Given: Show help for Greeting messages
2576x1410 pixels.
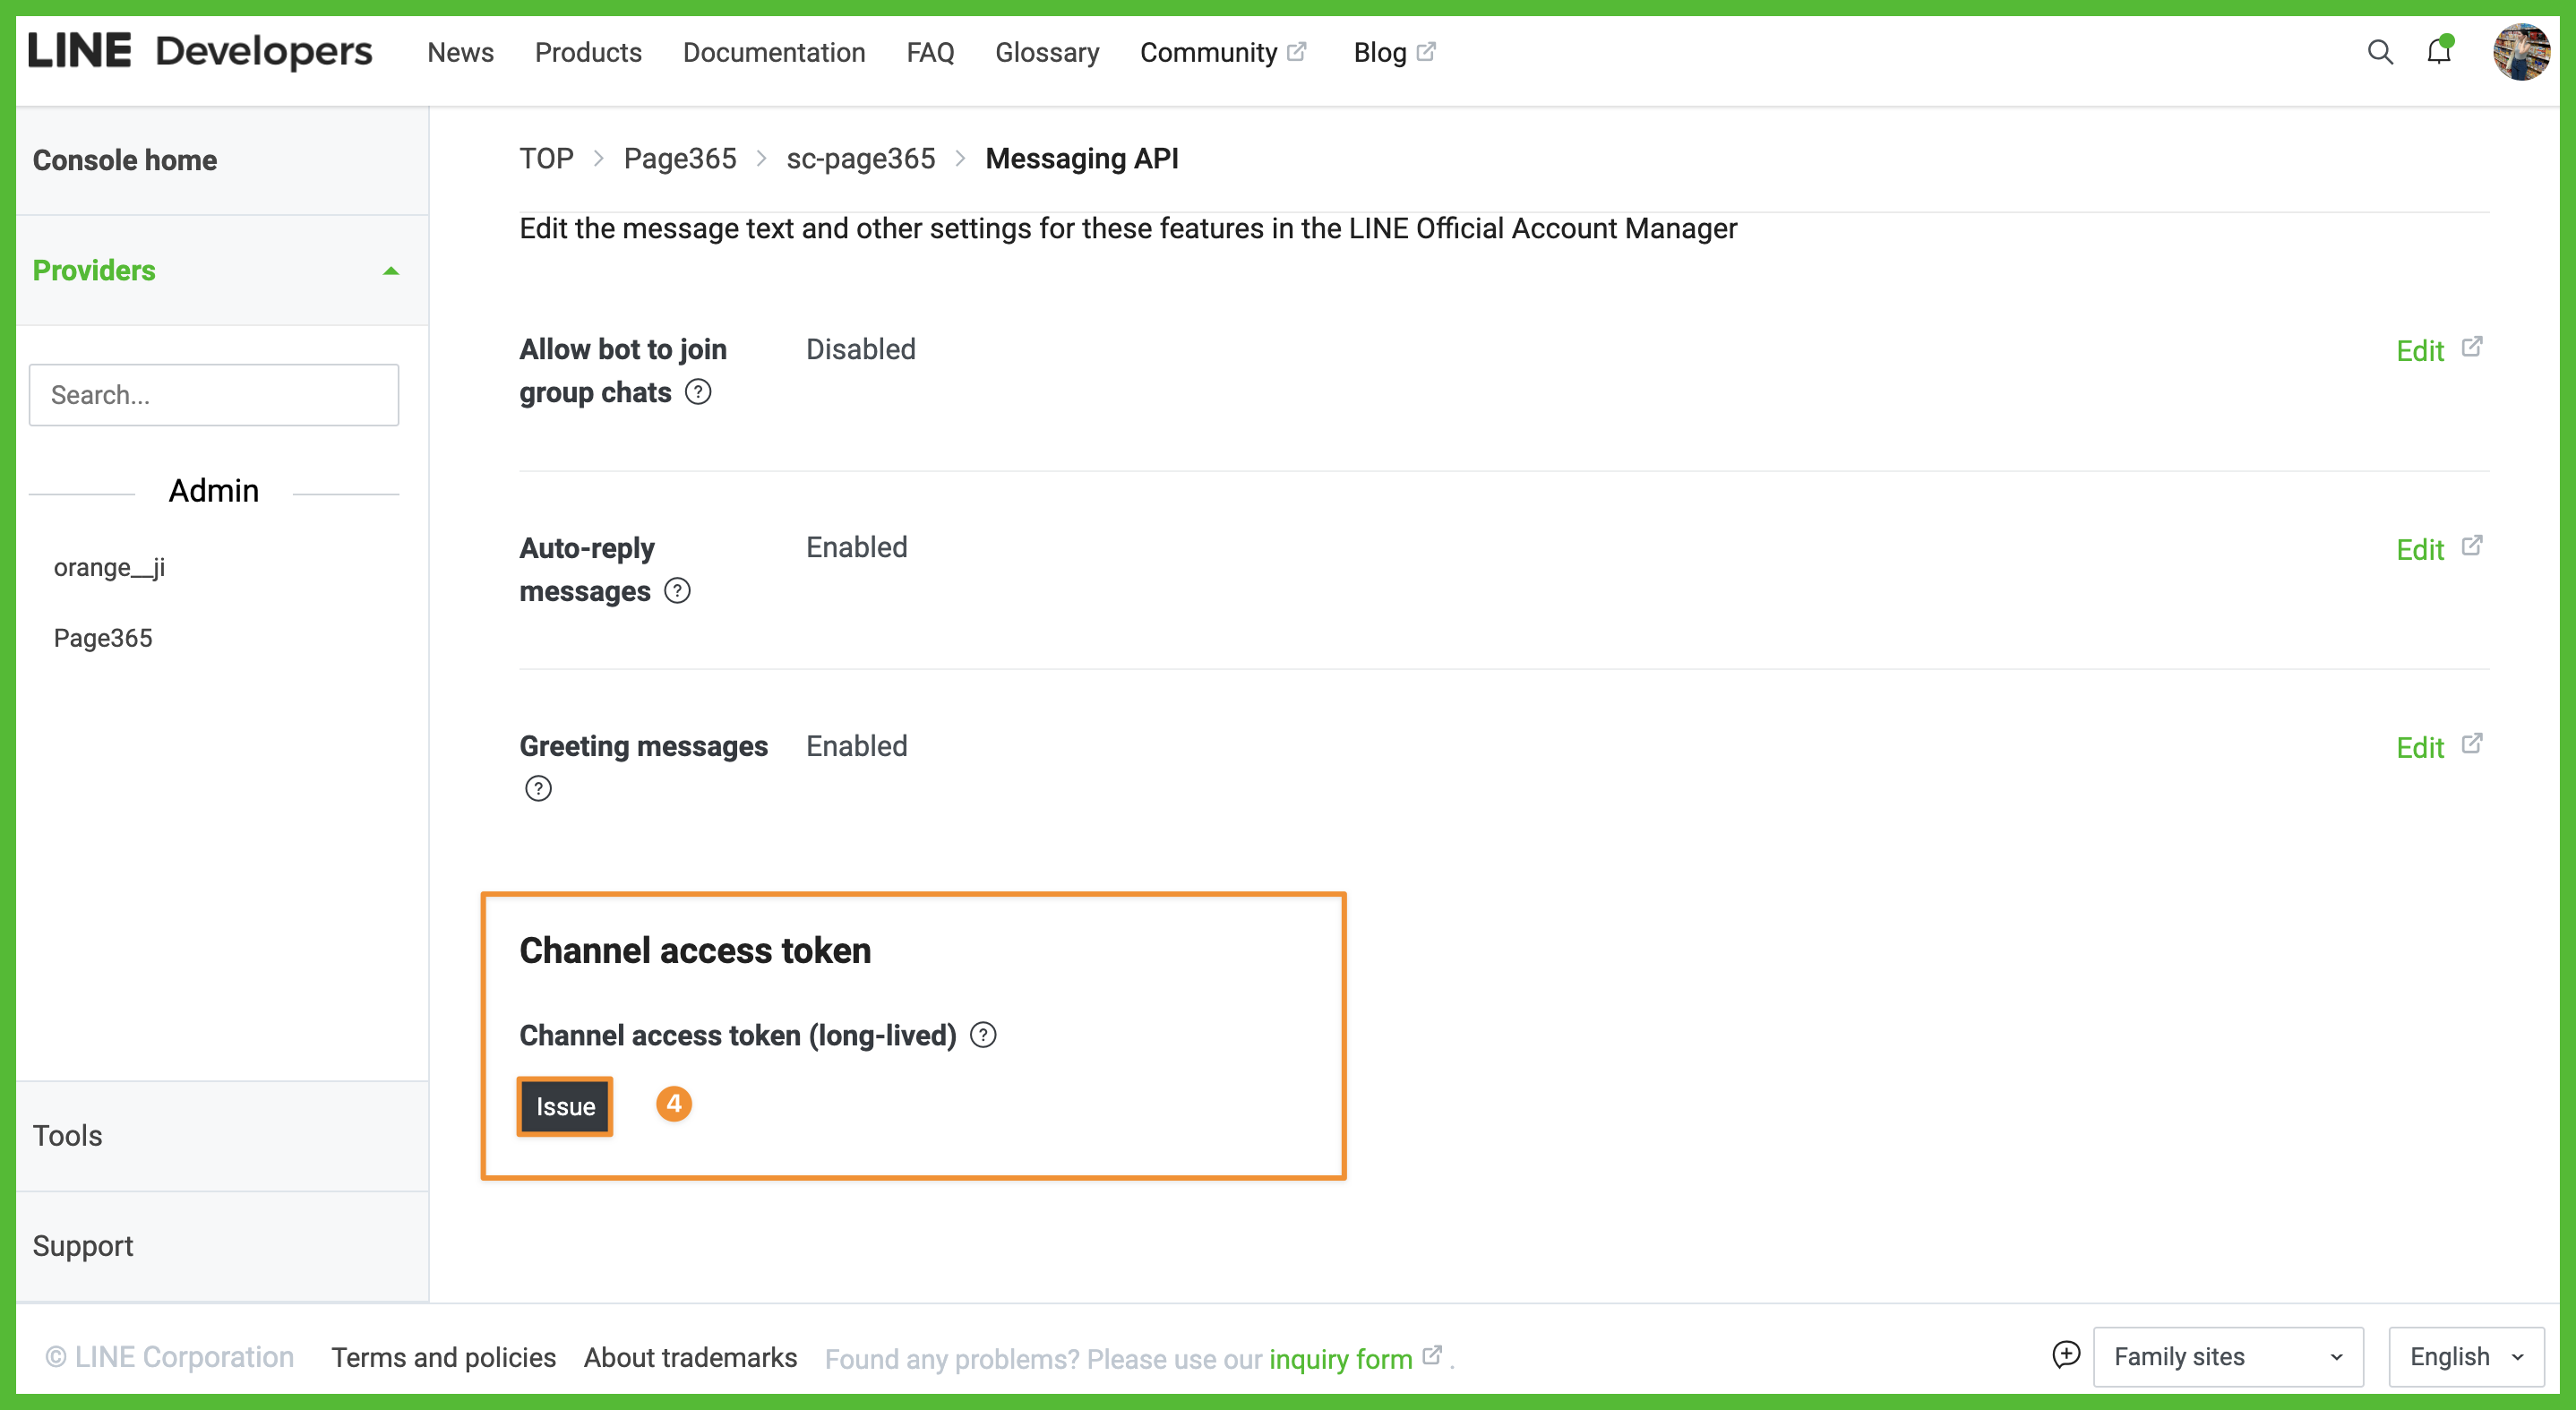Looking at the screenshot, I should (x=538, y=789).
